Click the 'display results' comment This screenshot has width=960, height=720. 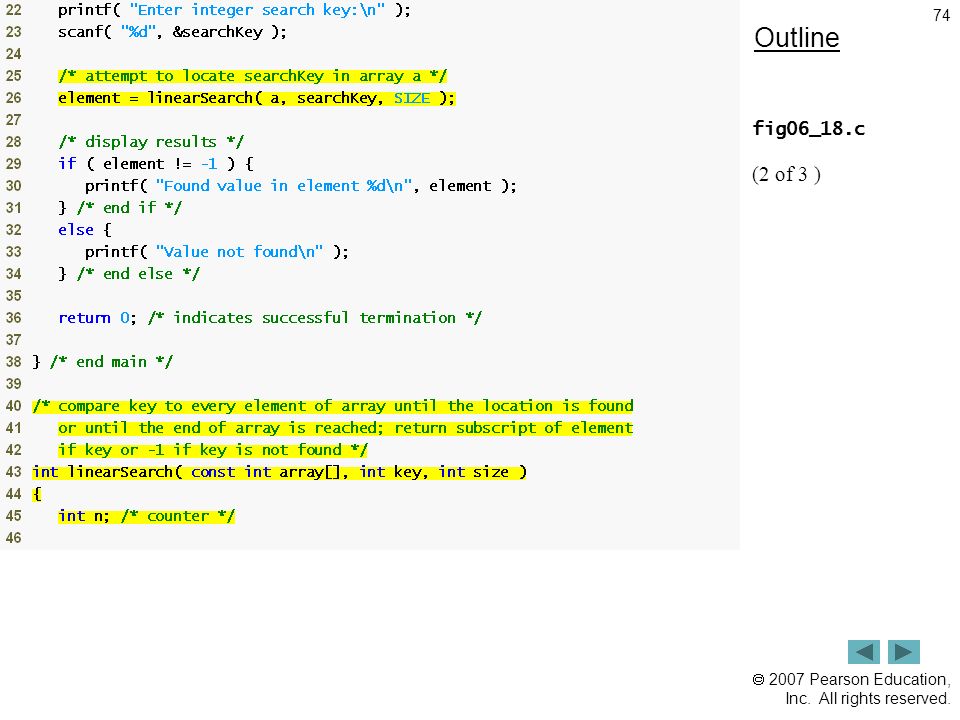(x=151, y=142)
